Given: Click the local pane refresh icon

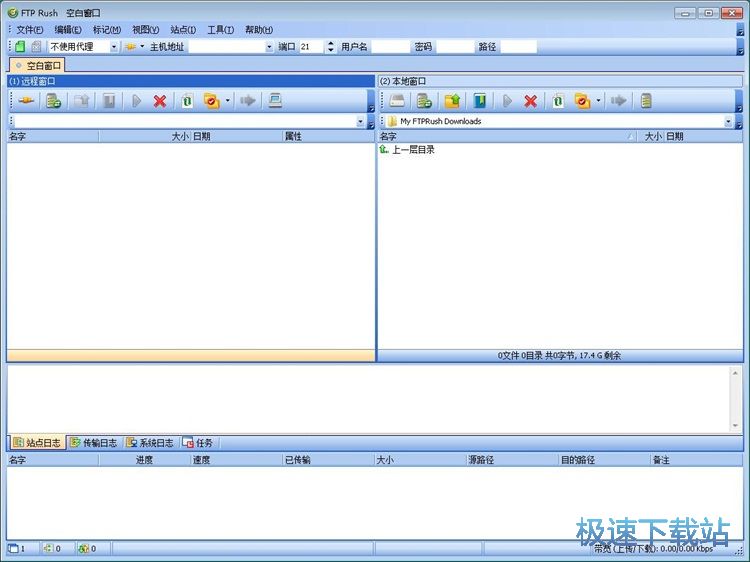Looking at the screenshot, I should (x=558, y=101).
